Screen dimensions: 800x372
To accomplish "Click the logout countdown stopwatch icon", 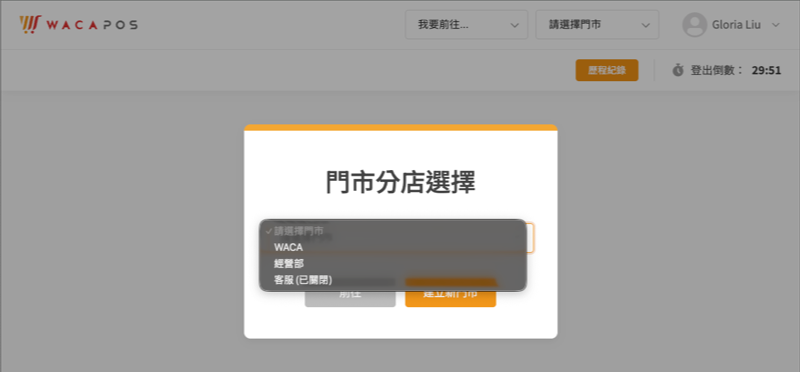I will click(x=678, y=70).
